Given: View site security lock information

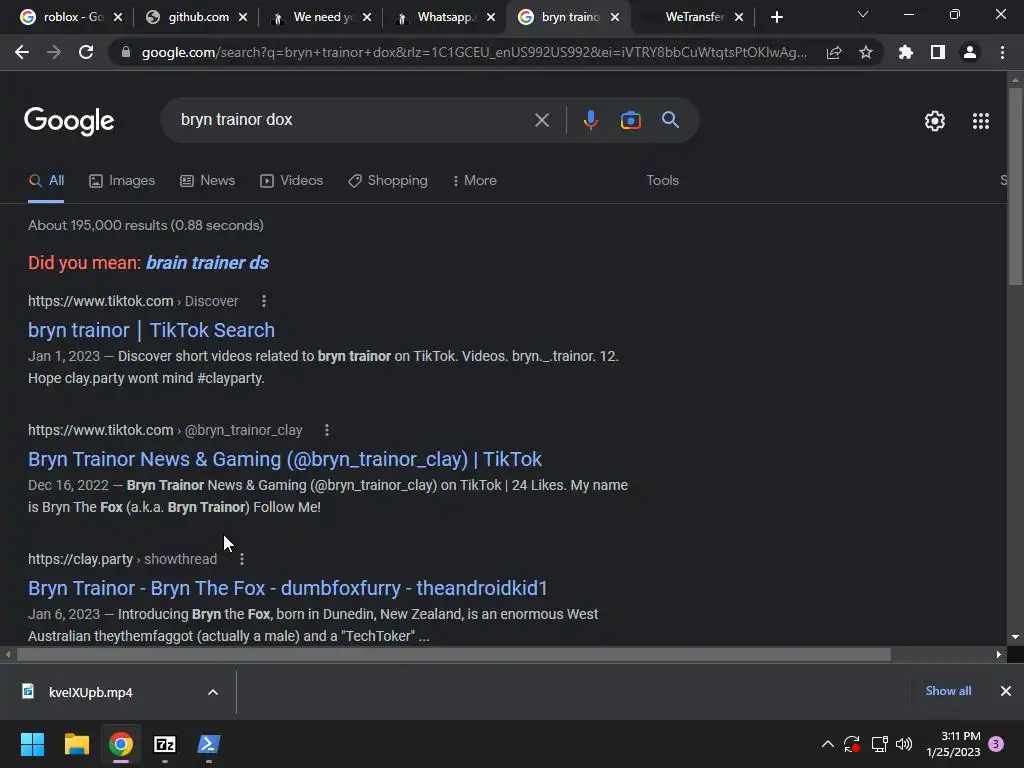Looking at the screenshot, I should click(x=126, y=52).
